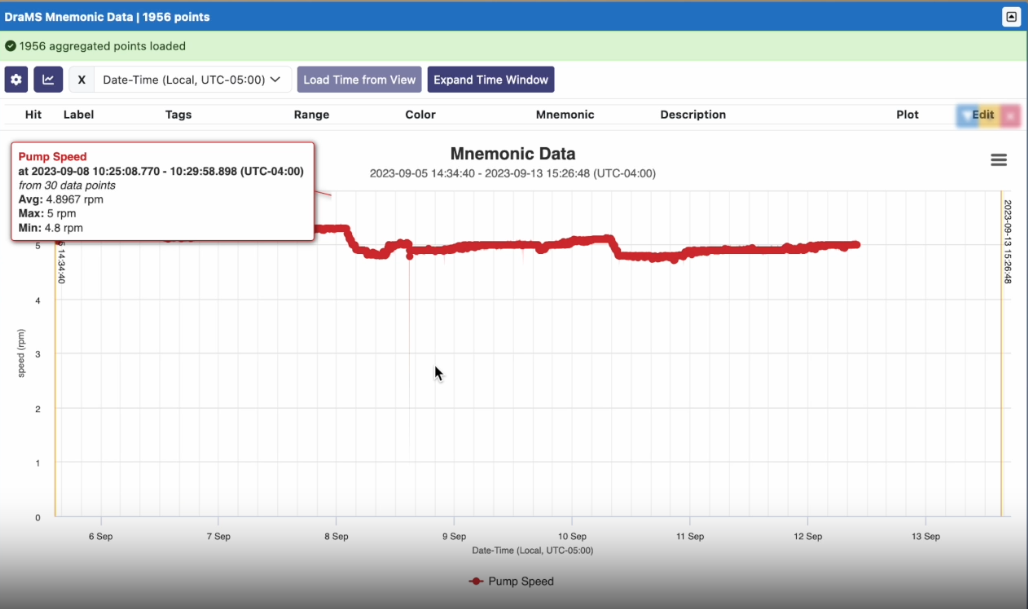Click the Load Time from View button

(x=359, y=80)
